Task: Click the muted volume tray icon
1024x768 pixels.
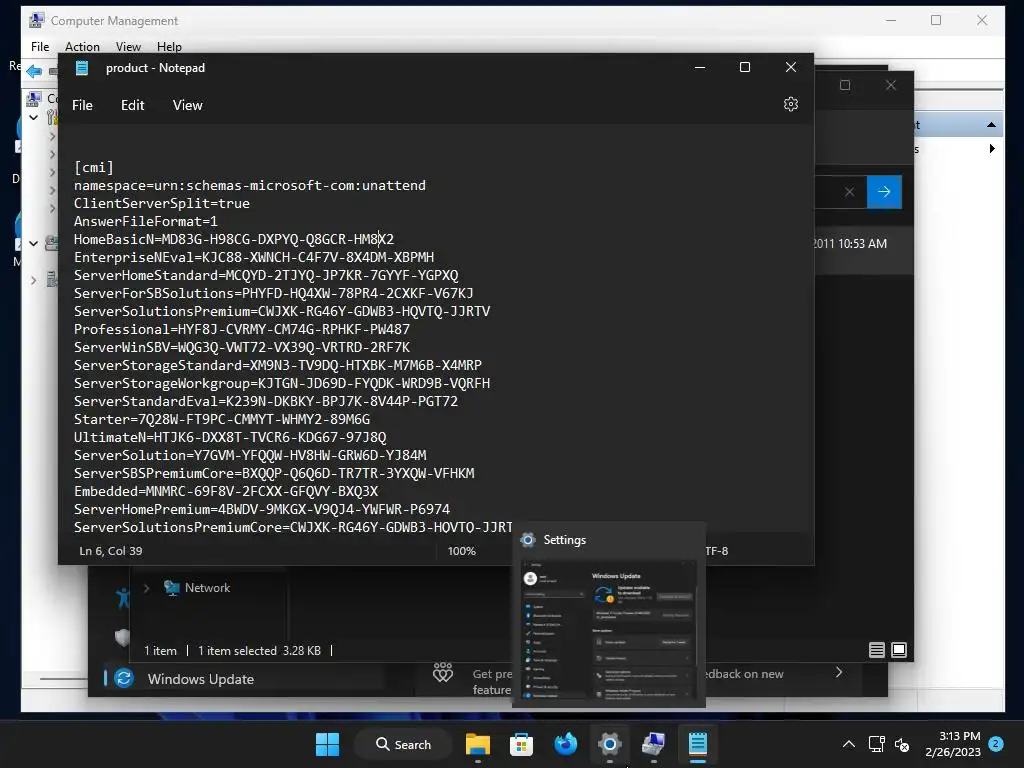Action: [x=902, y=744]
